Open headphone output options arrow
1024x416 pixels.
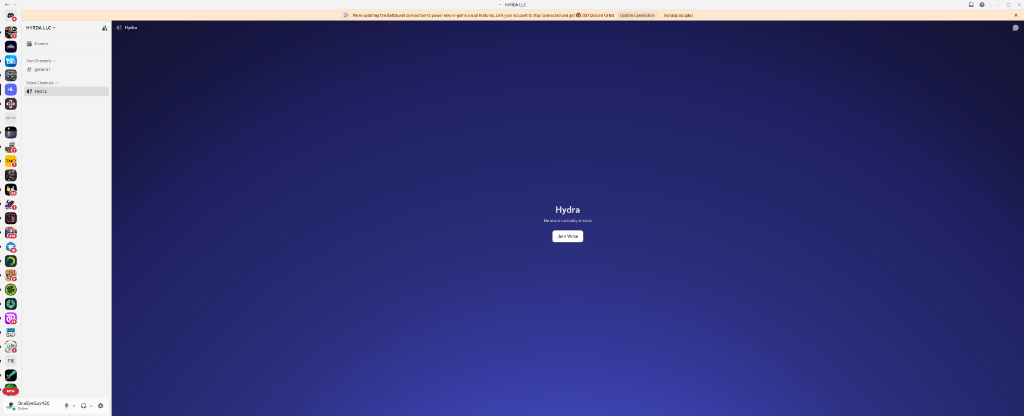click(x=91, y=406)
